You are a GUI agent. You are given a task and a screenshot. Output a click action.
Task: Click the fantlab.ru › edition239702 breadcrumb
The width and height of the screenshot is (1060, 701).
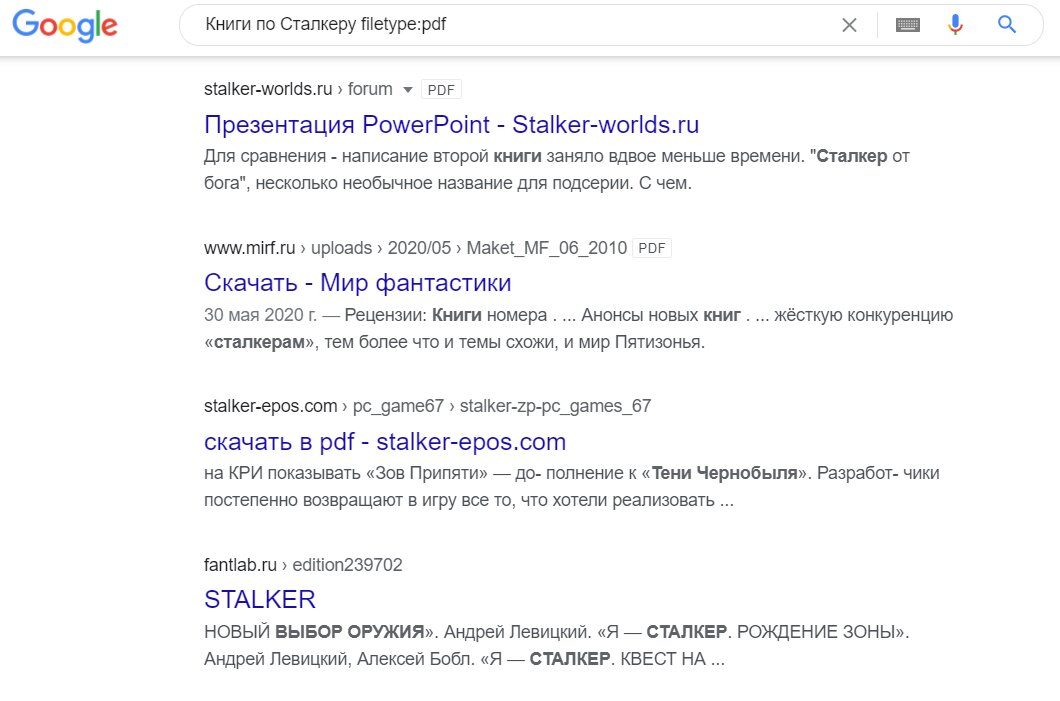click(303, 565)
